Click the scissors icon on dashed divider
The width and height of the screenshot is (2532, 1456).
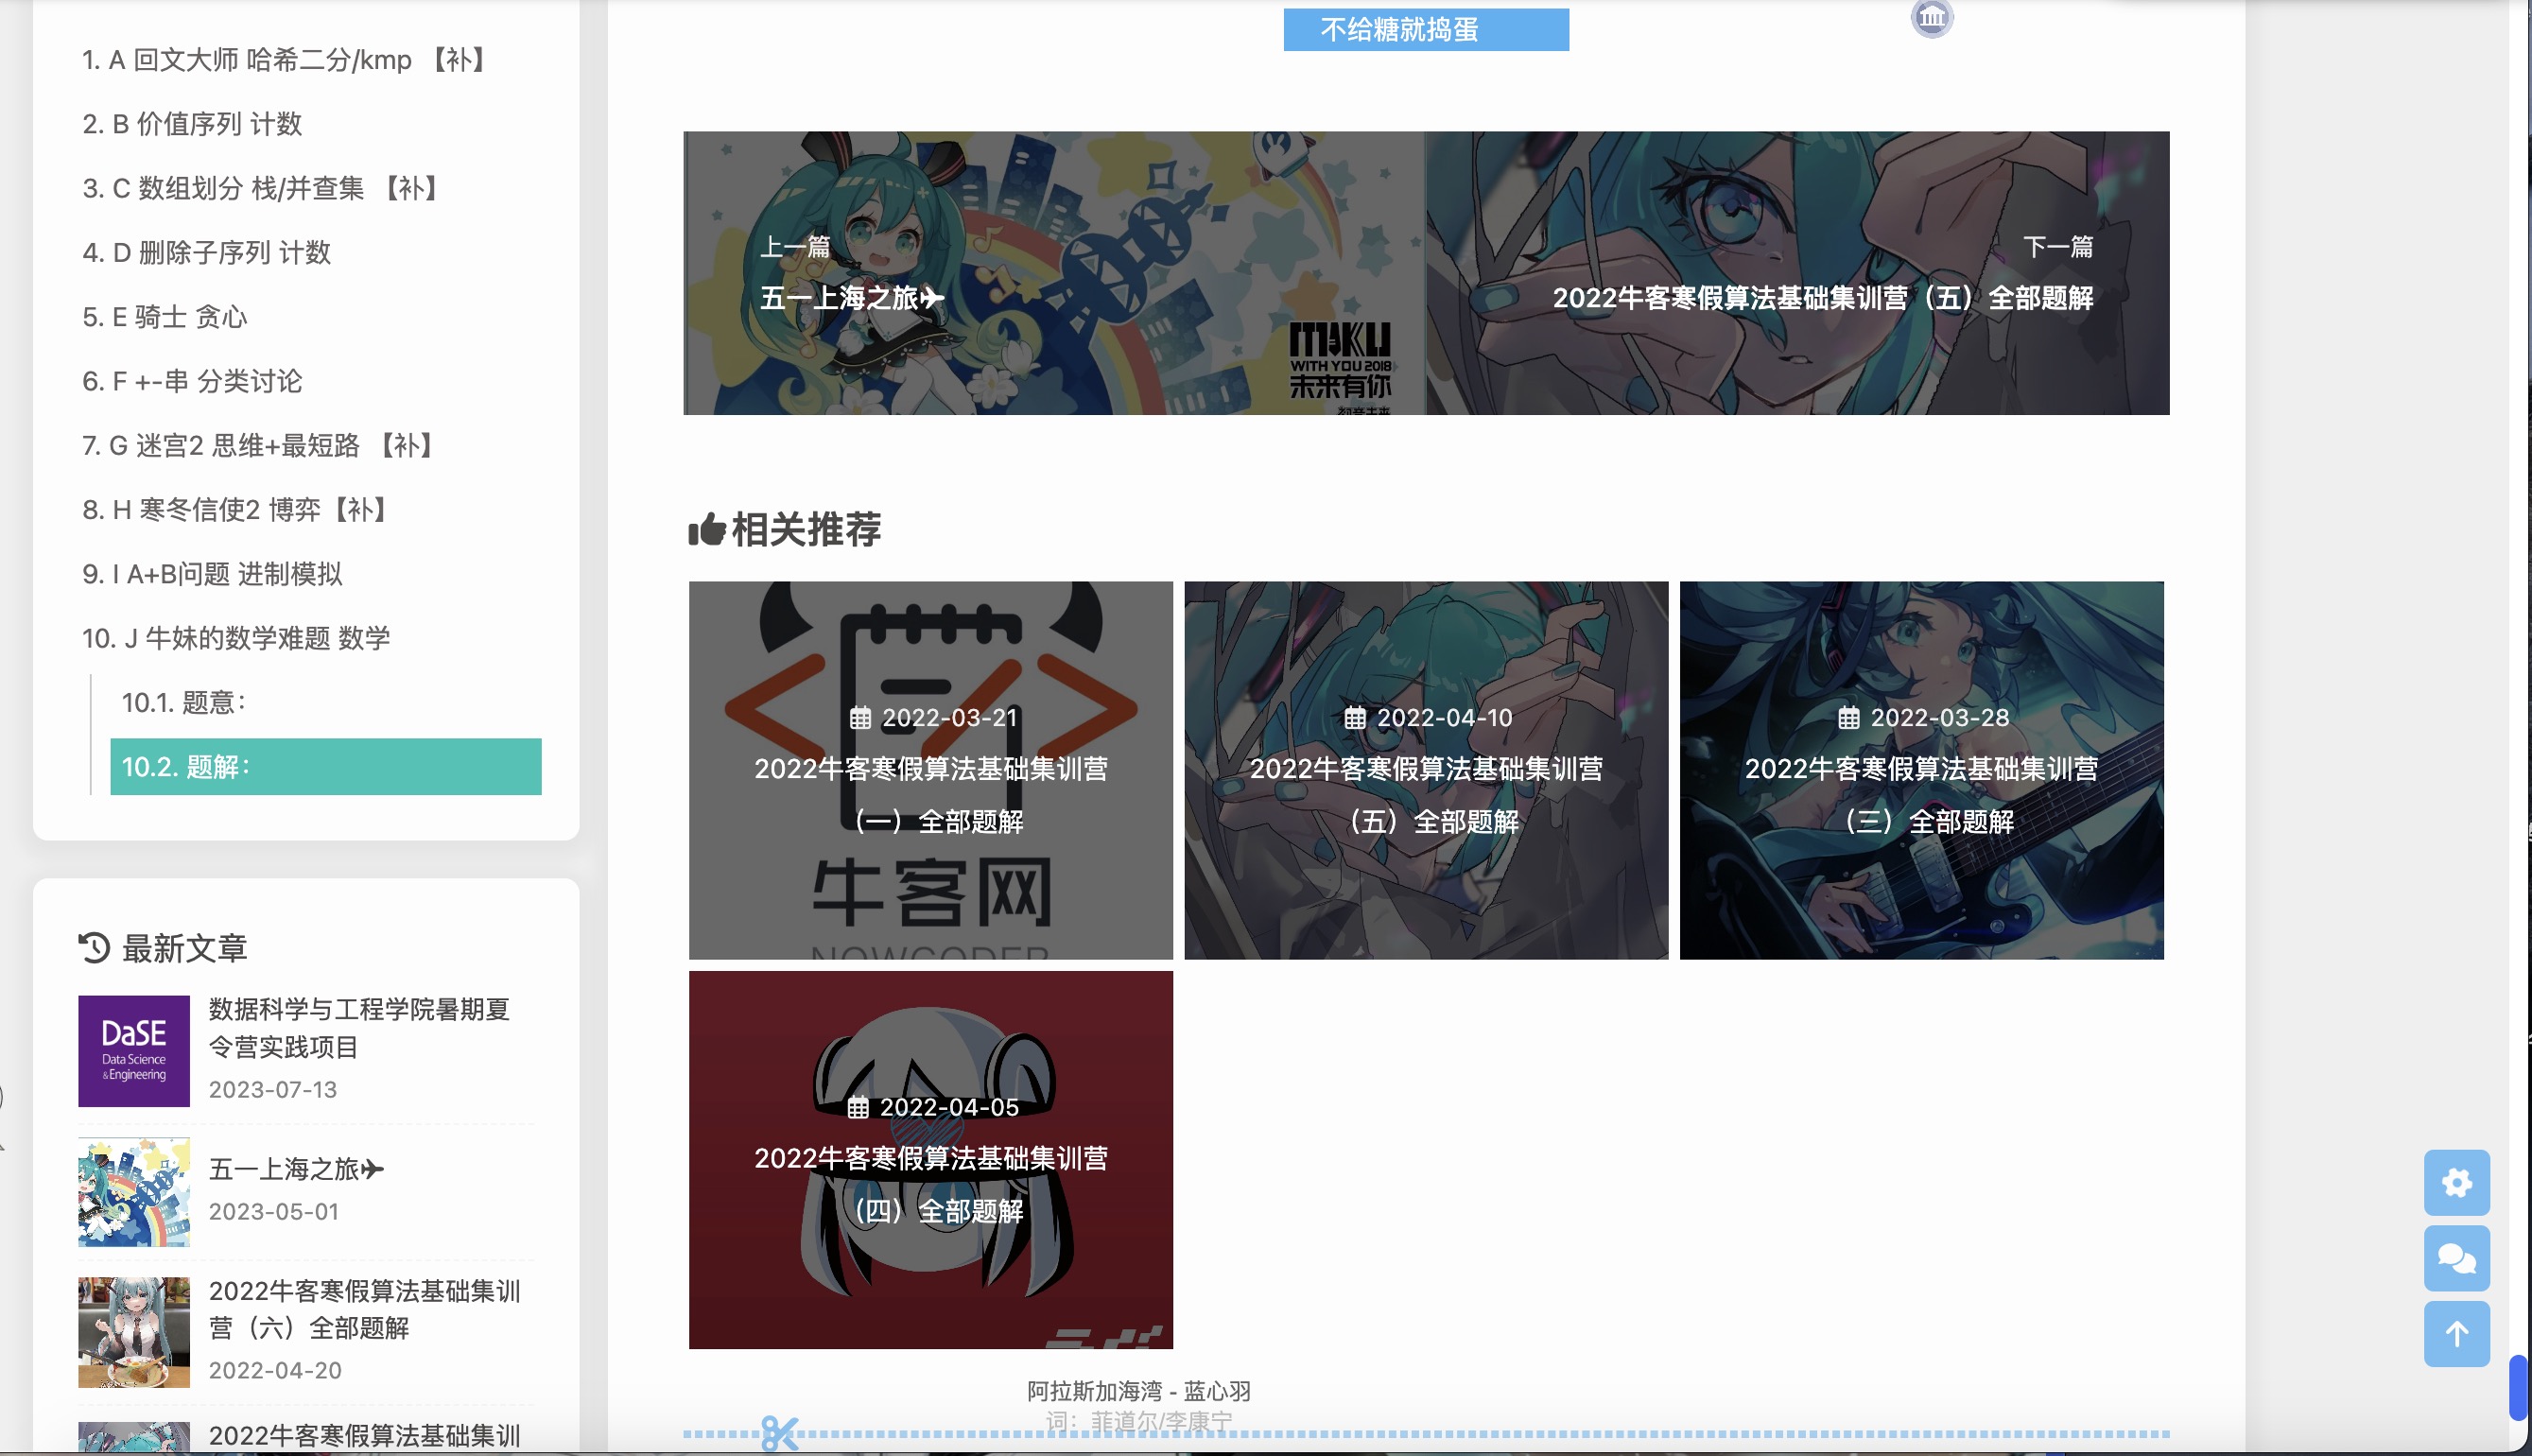779,1433
